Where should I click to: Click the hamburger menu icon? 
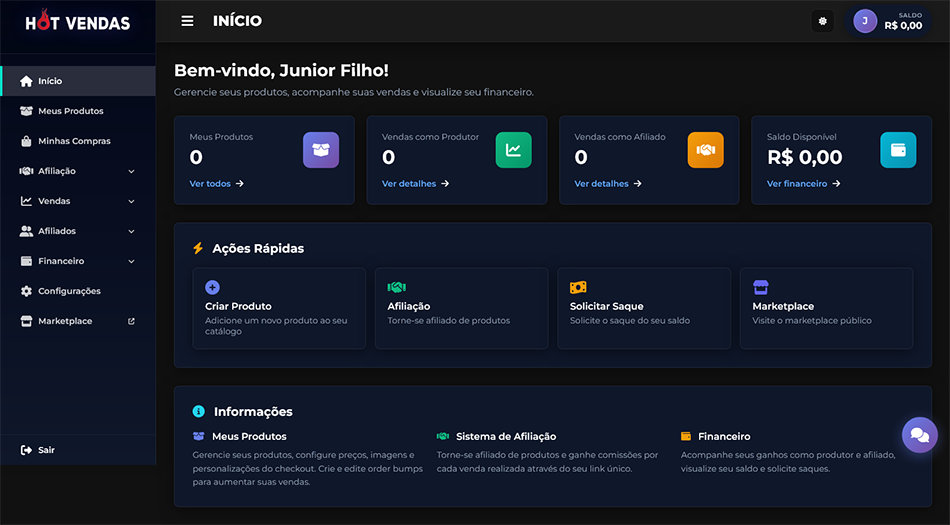coord(187,21)
